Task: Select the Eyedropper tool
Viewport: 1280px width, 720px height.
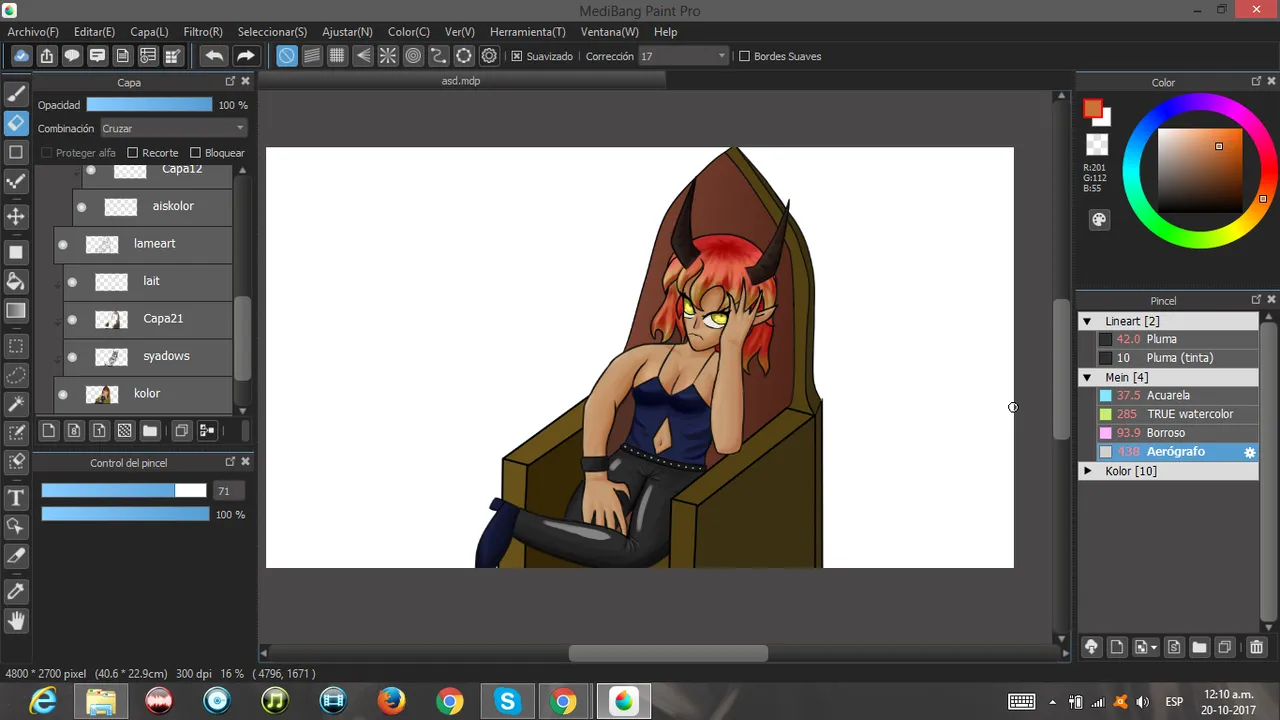Action: 16,591
